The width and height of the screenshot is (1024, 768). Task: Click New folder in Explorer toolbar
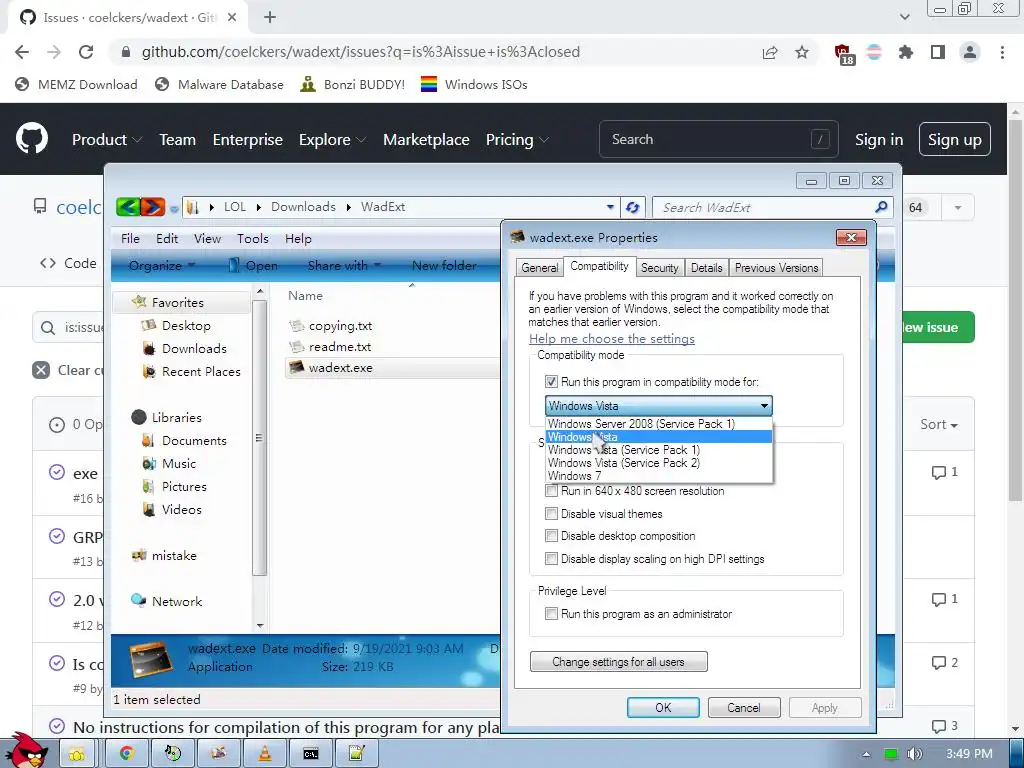tap(444, 265)
